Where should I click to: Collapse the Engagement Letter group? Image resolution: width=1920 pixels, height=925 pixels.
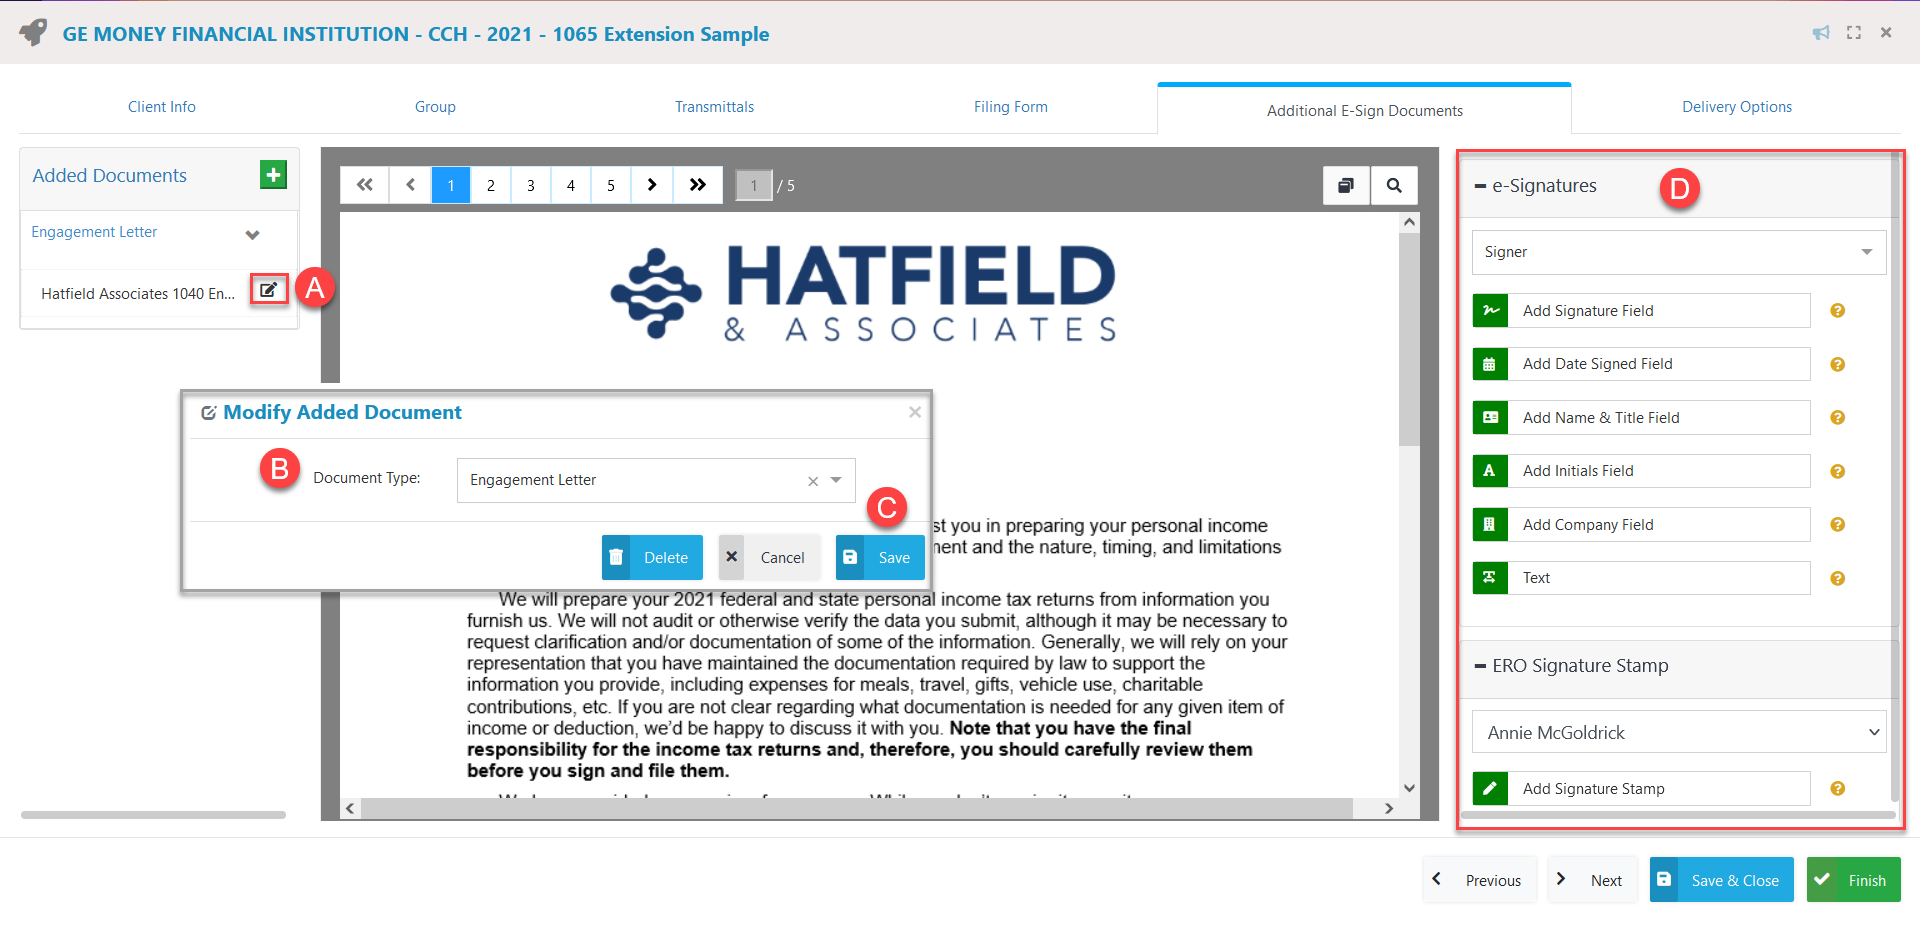click(252, 234)
